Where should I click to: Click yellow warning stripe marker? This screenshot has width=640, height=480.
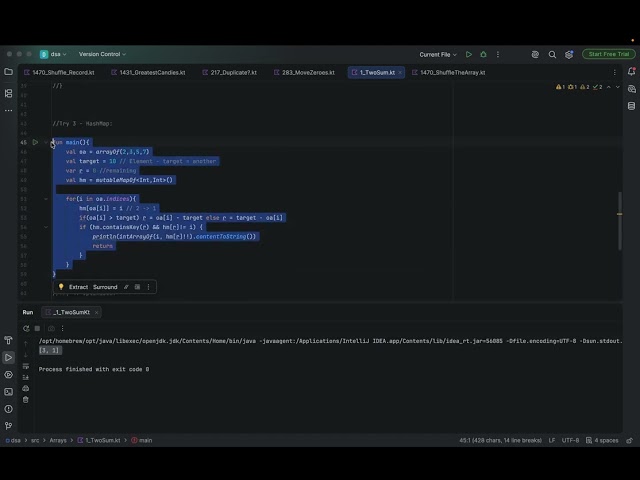[x=619, y=214]
